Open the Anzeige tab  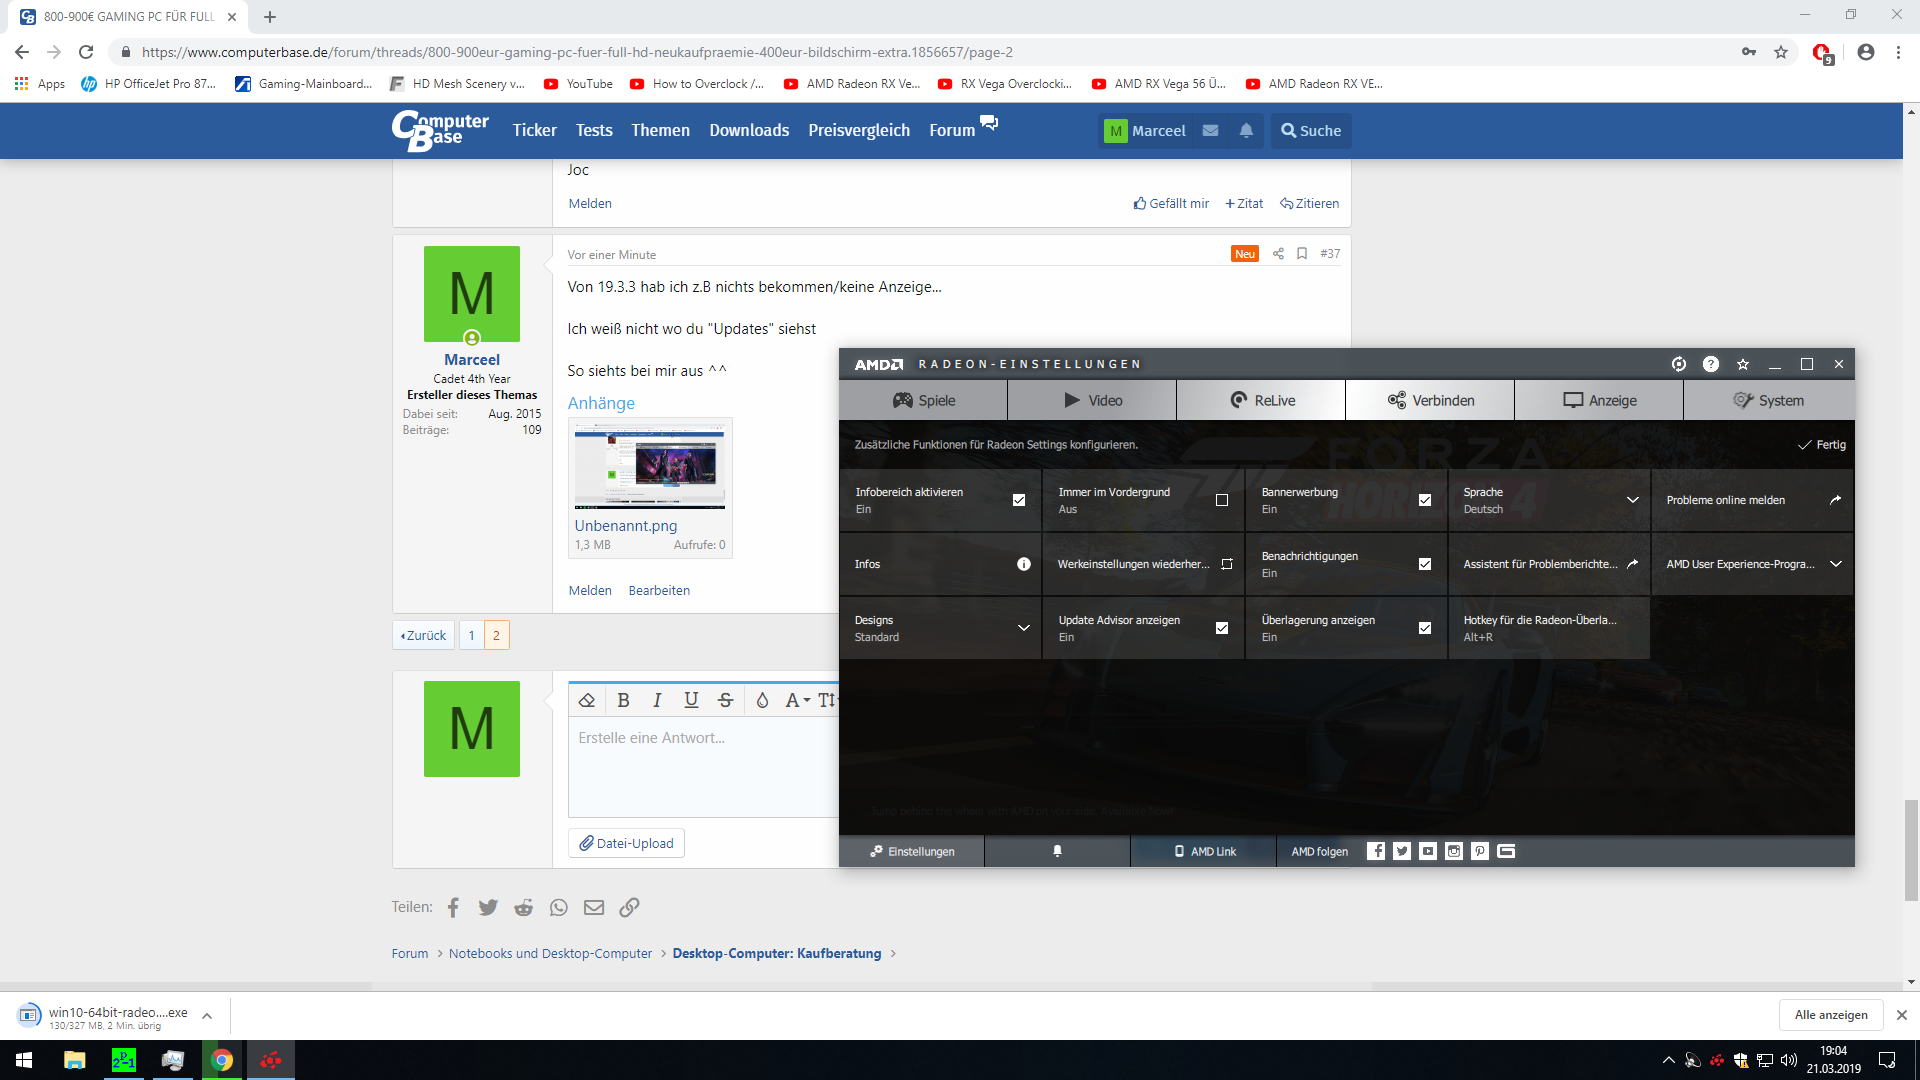tap(1599, 400)
